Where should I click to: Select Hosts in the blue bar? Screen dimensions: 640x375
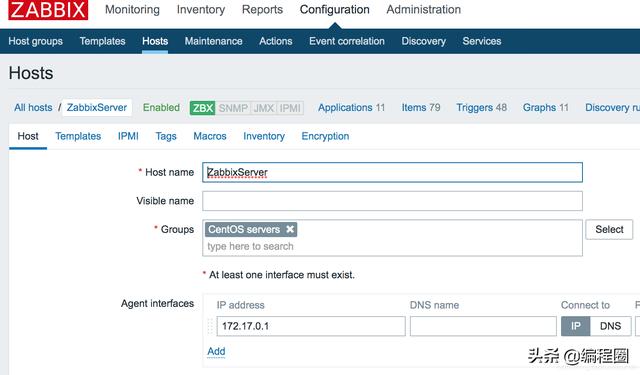155,41
